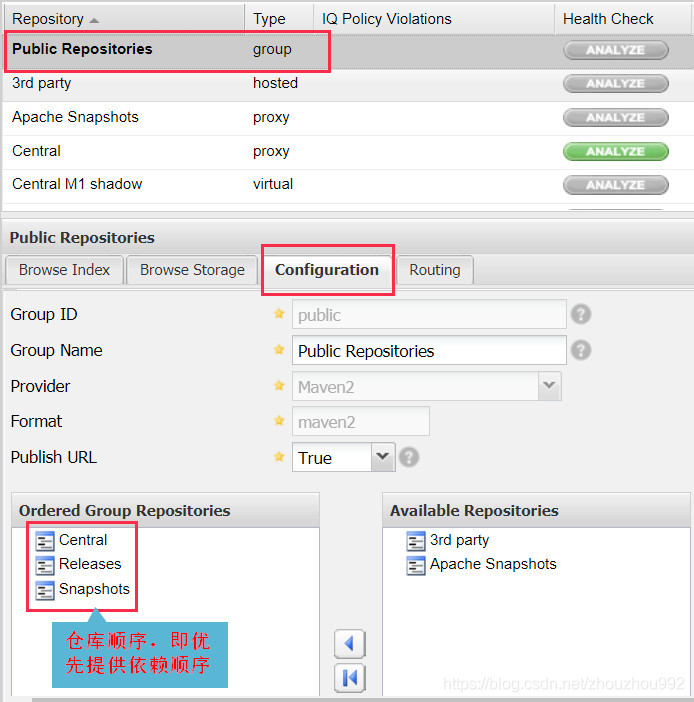The height and width of the screenshot is (702, 694).
Task: Click ANALYZE button for Apache Snapshots
Action: 616,117
